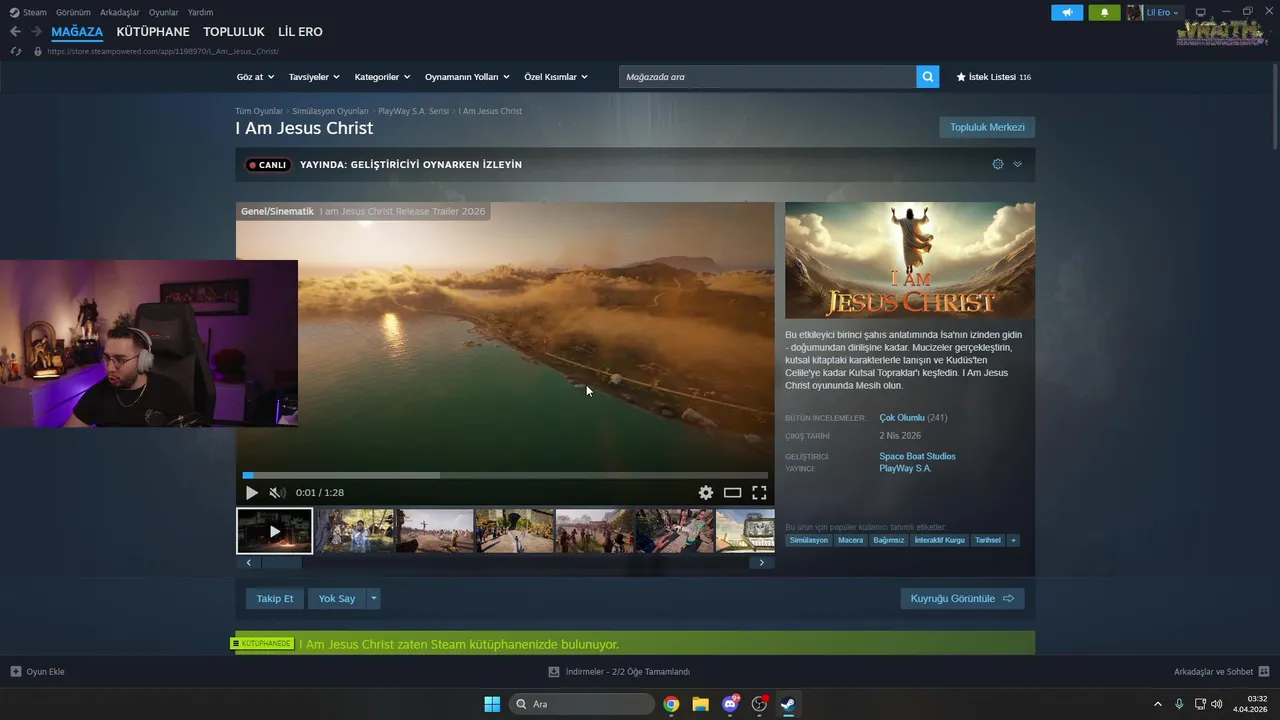Screen dimensions: 1280x720
Task: Open the LİL ERO profile tab
Action: click(300, 32)
